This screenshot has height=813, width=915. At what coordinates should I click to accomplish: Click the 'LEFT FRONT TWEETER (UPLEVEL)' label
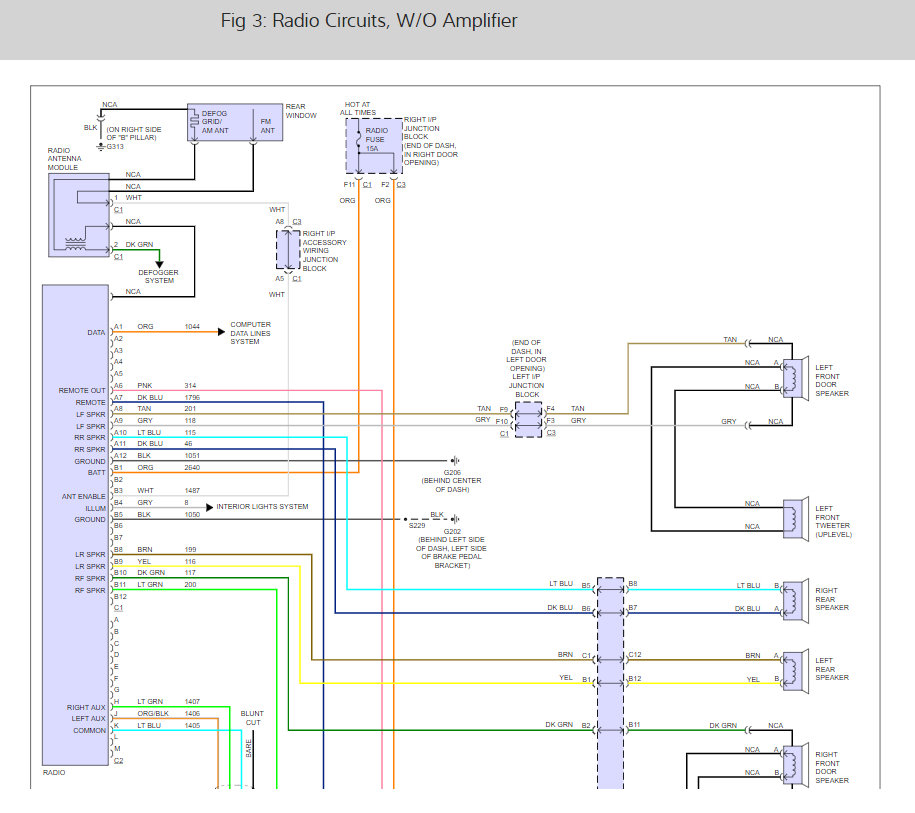833,522
